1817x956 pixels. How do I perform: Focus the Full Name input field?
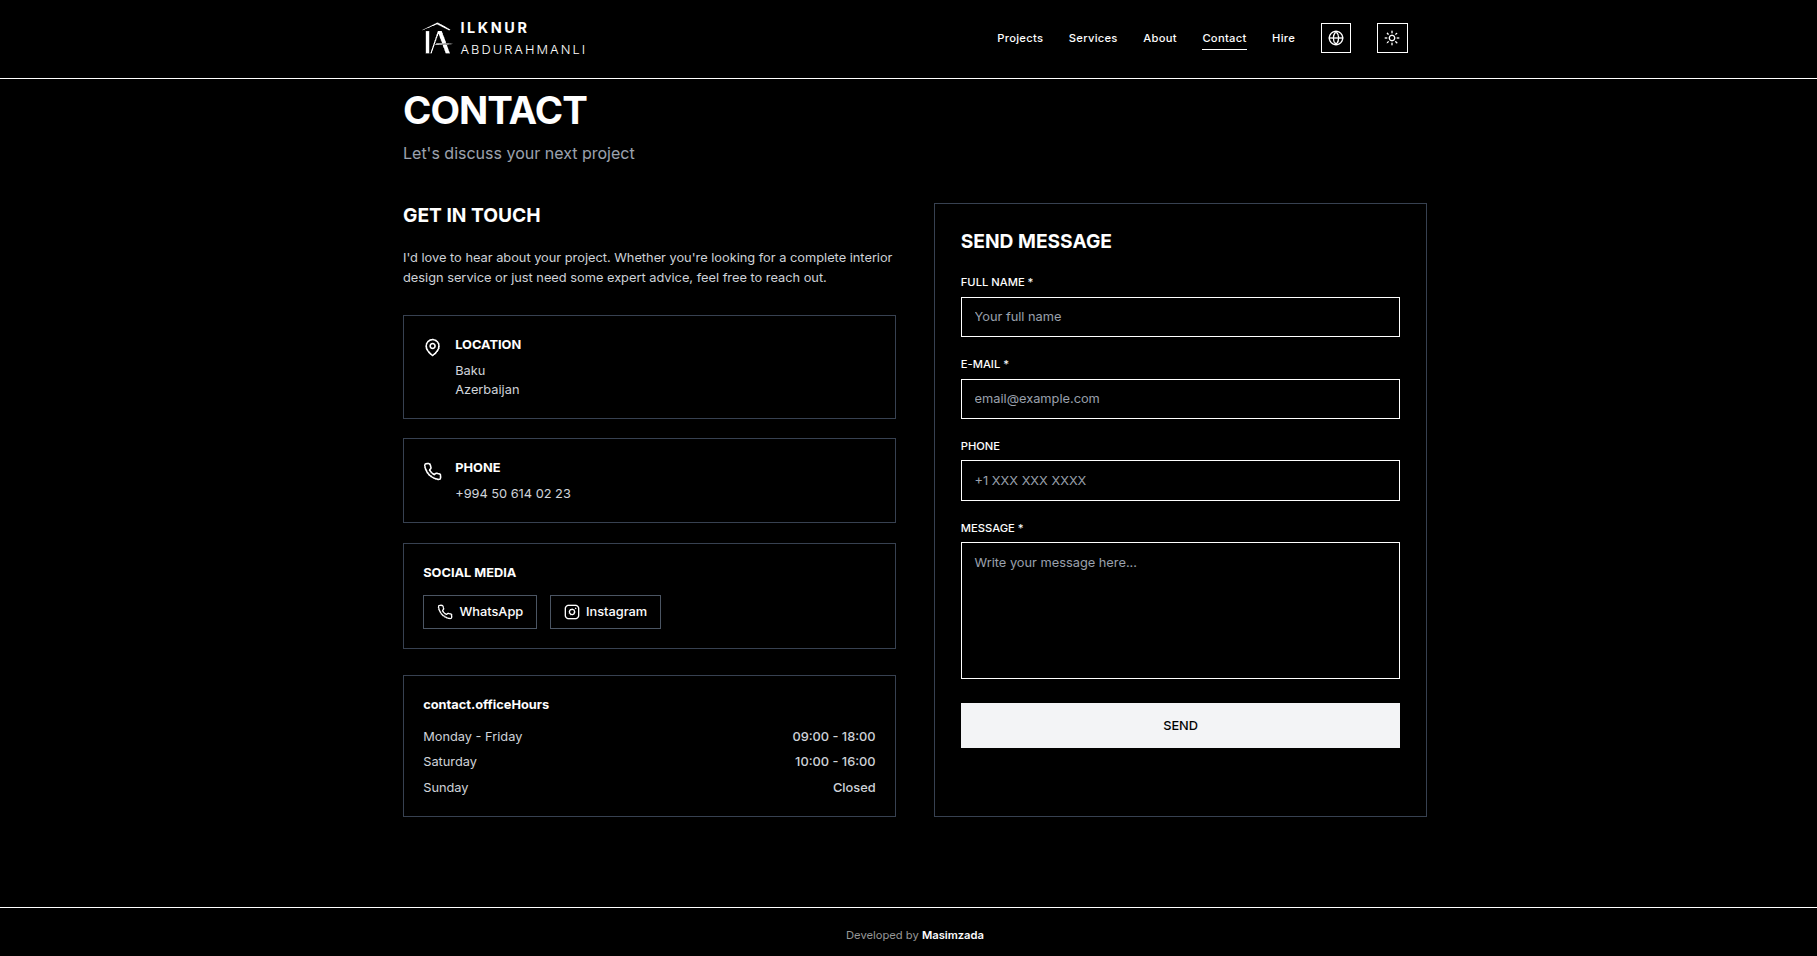tap(1179, 317)
